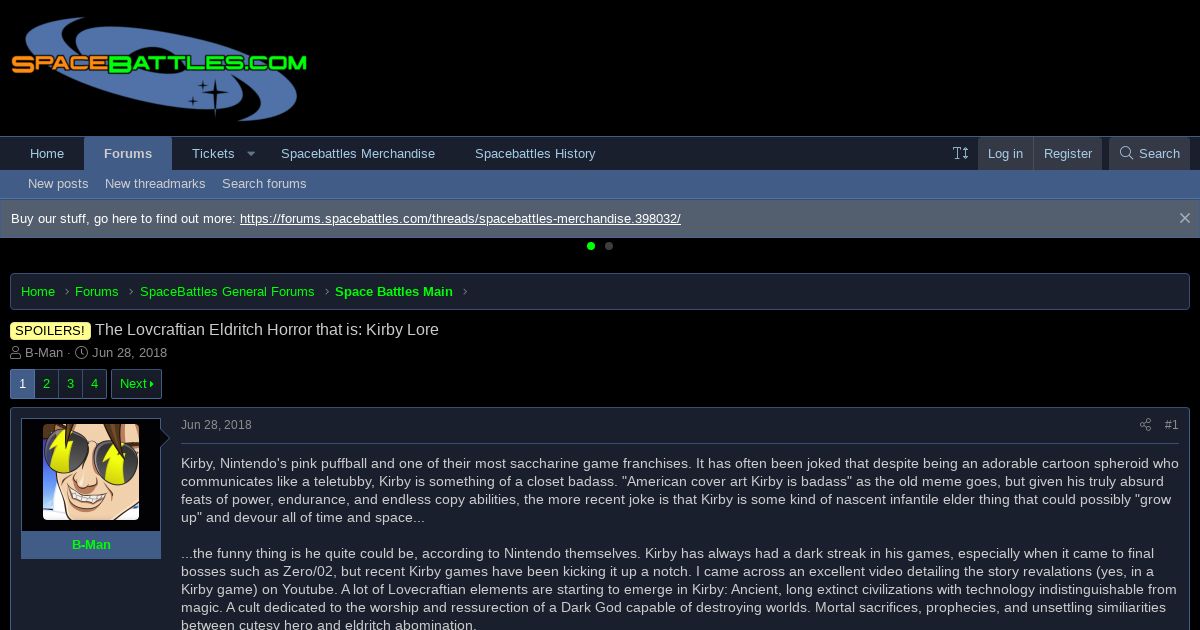Screen dimensions: 1200x630
Task: Click the thread start date Jun 28, 2018
Action: [x=129, y=353]
